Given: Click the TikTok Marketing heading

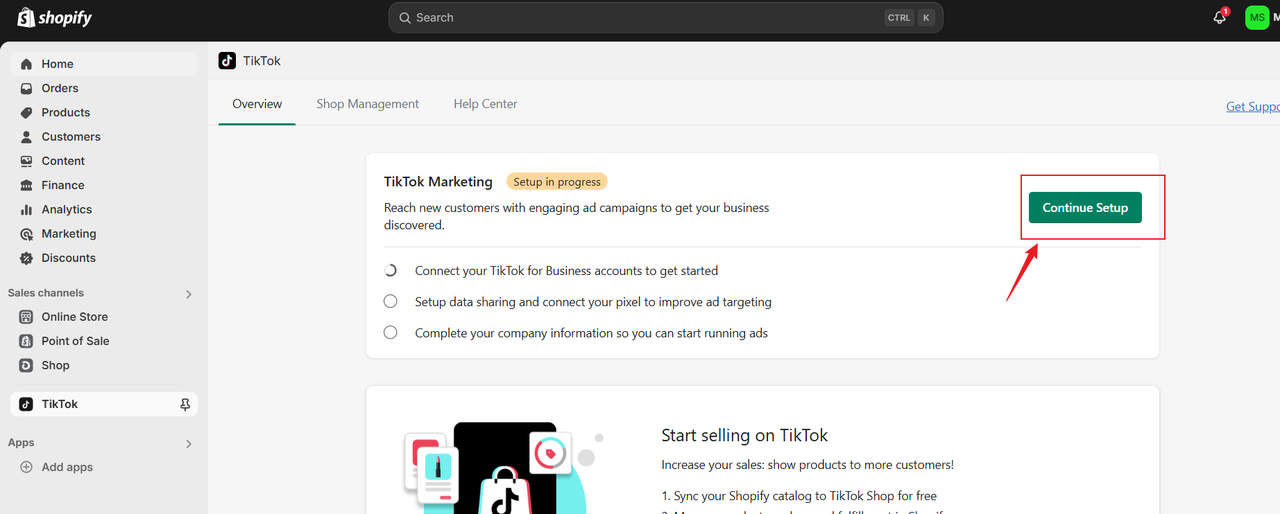Looking at the screenshot, I should pyautogui.click(x=438, y=182).
